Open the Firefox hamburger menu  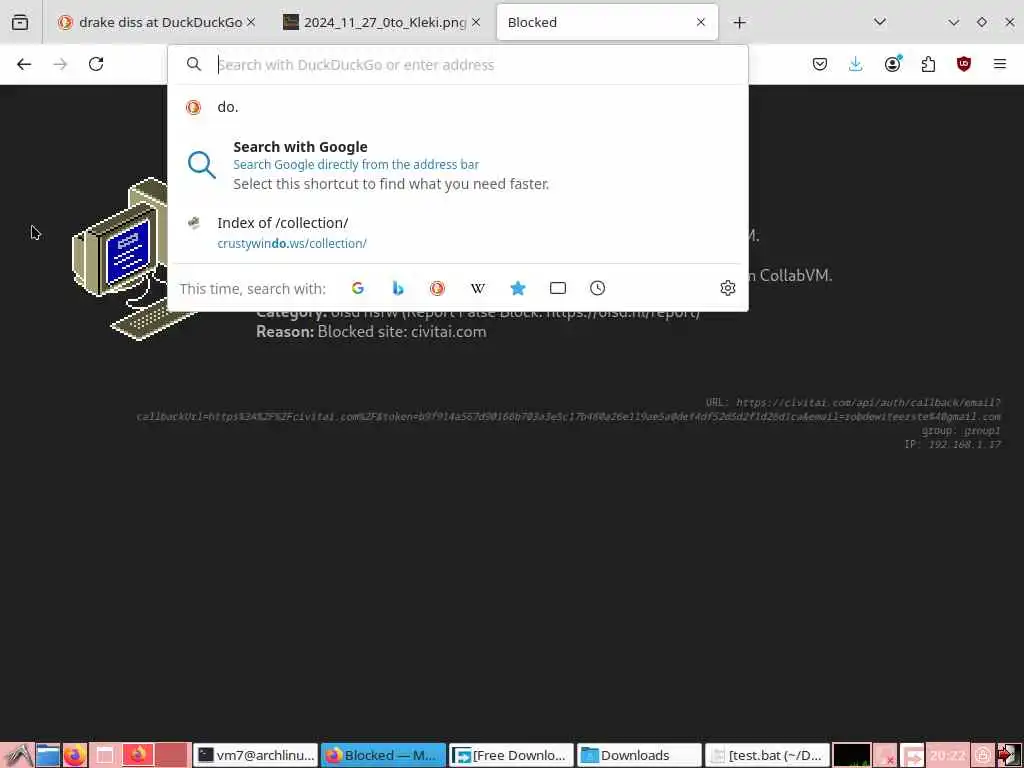click(x=1000, y=64)
